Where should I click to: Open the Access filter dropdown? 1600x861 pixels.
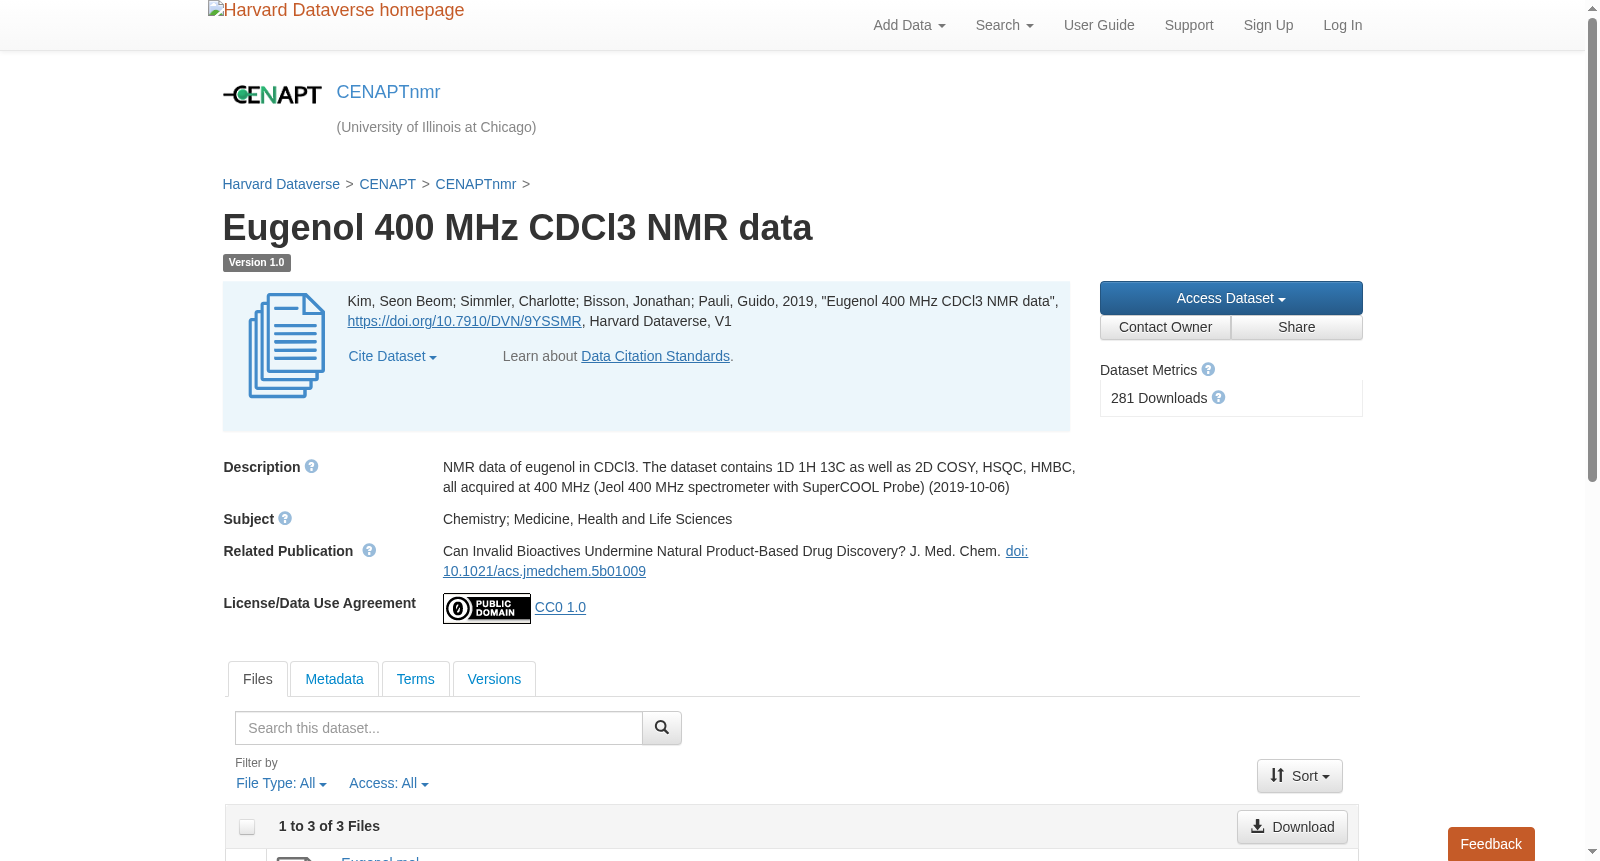click(x=389, y=784)
